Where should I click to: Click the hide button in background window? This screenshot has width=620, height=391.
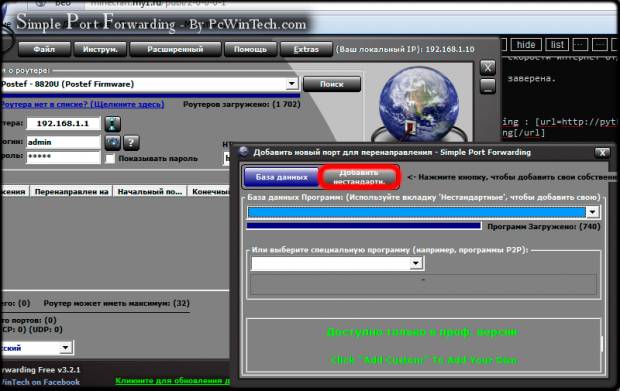point(525,45)
